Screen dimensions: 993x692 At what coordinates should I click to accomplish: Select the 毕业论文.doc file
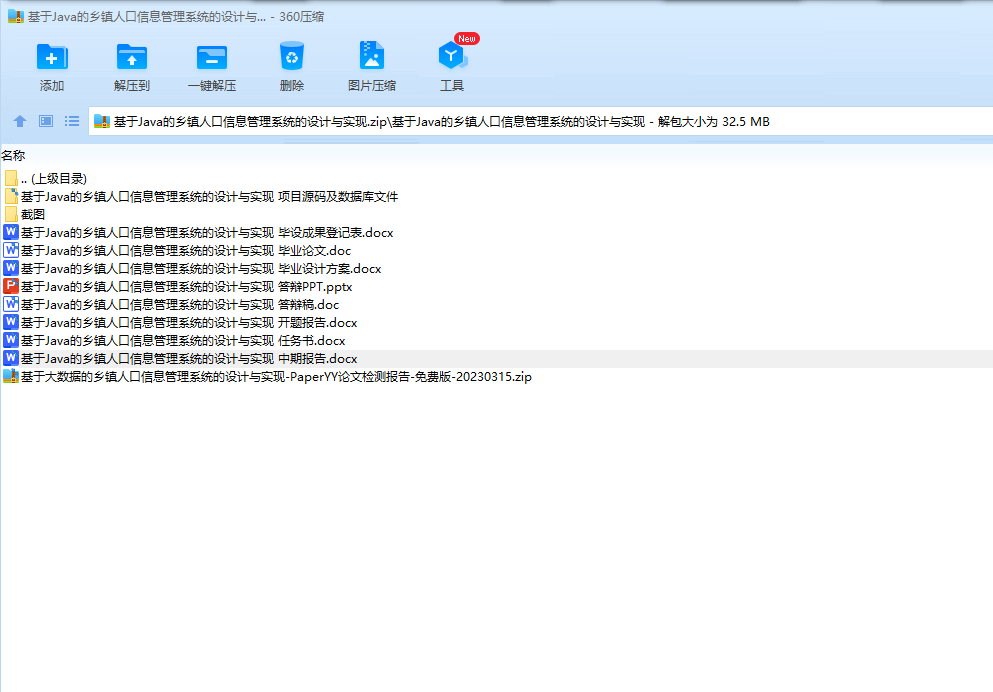coord(496,251)
